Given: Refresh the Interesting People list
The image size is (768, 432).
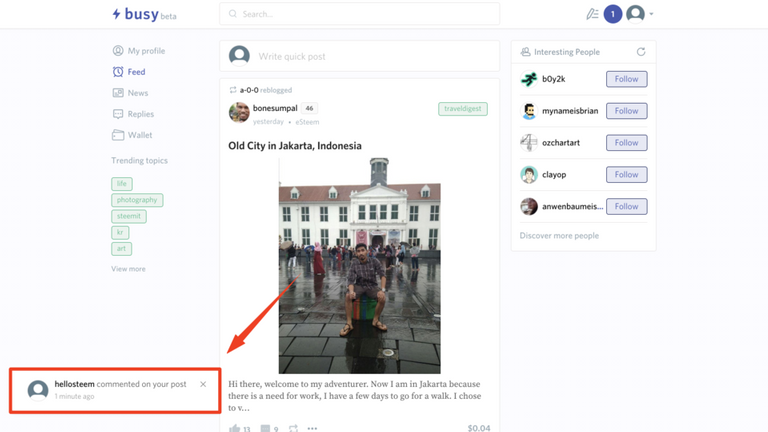Looking at the screenshot, I should (641, 51).
